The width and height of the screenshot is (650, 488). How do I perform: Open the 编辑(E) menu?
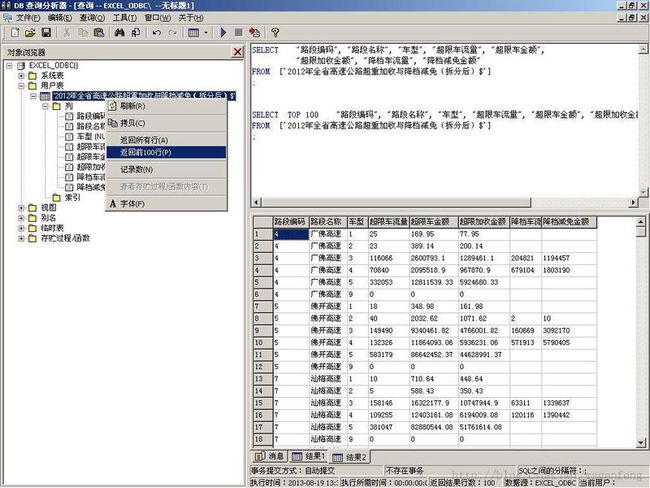tap(60, 17)
